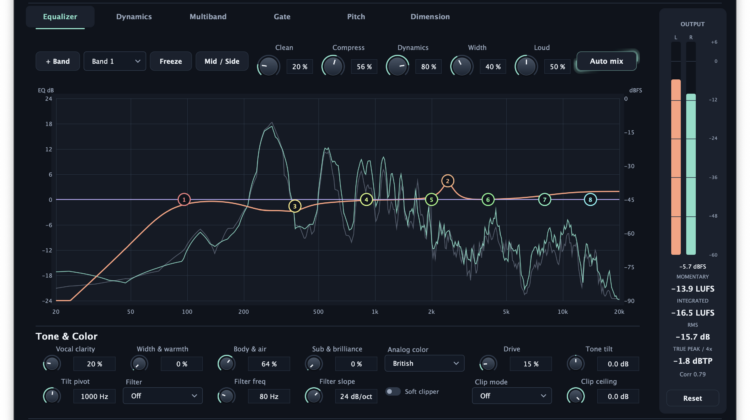
Task: Click the Drive knob
Action: pyautogui.click(x=488, y=364)
